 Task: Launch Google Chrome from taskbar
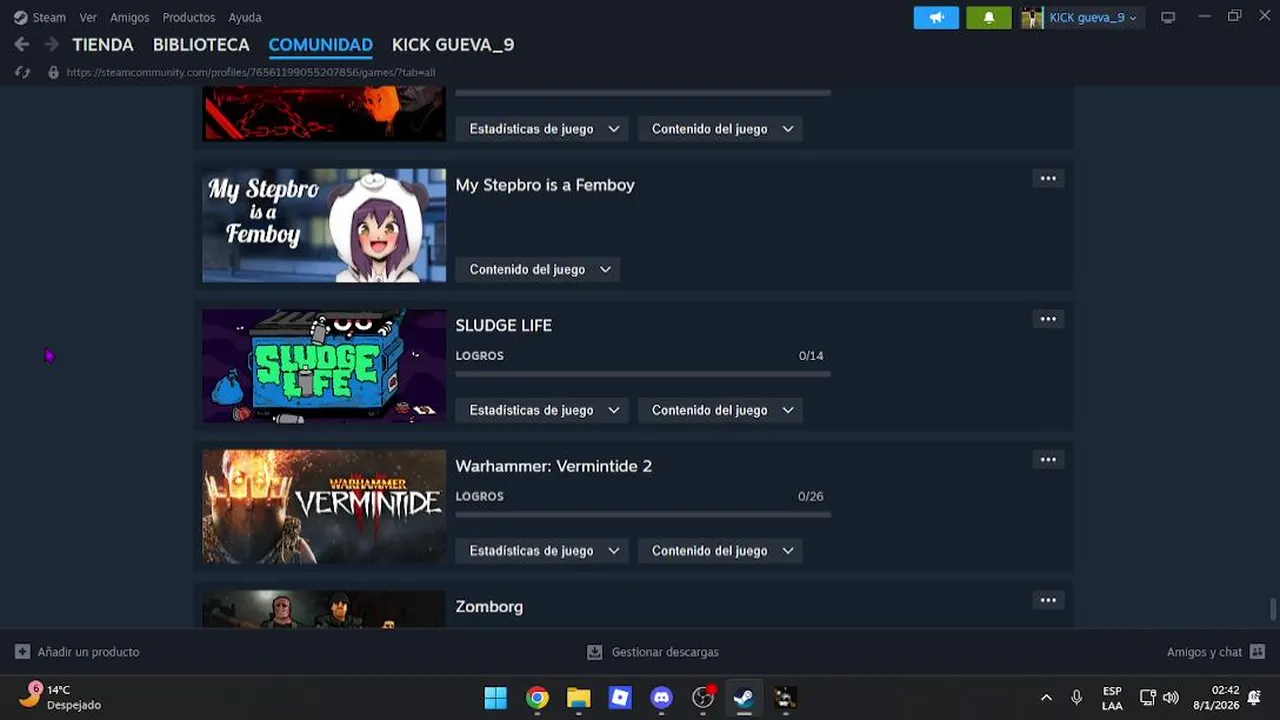click(537, 698)
